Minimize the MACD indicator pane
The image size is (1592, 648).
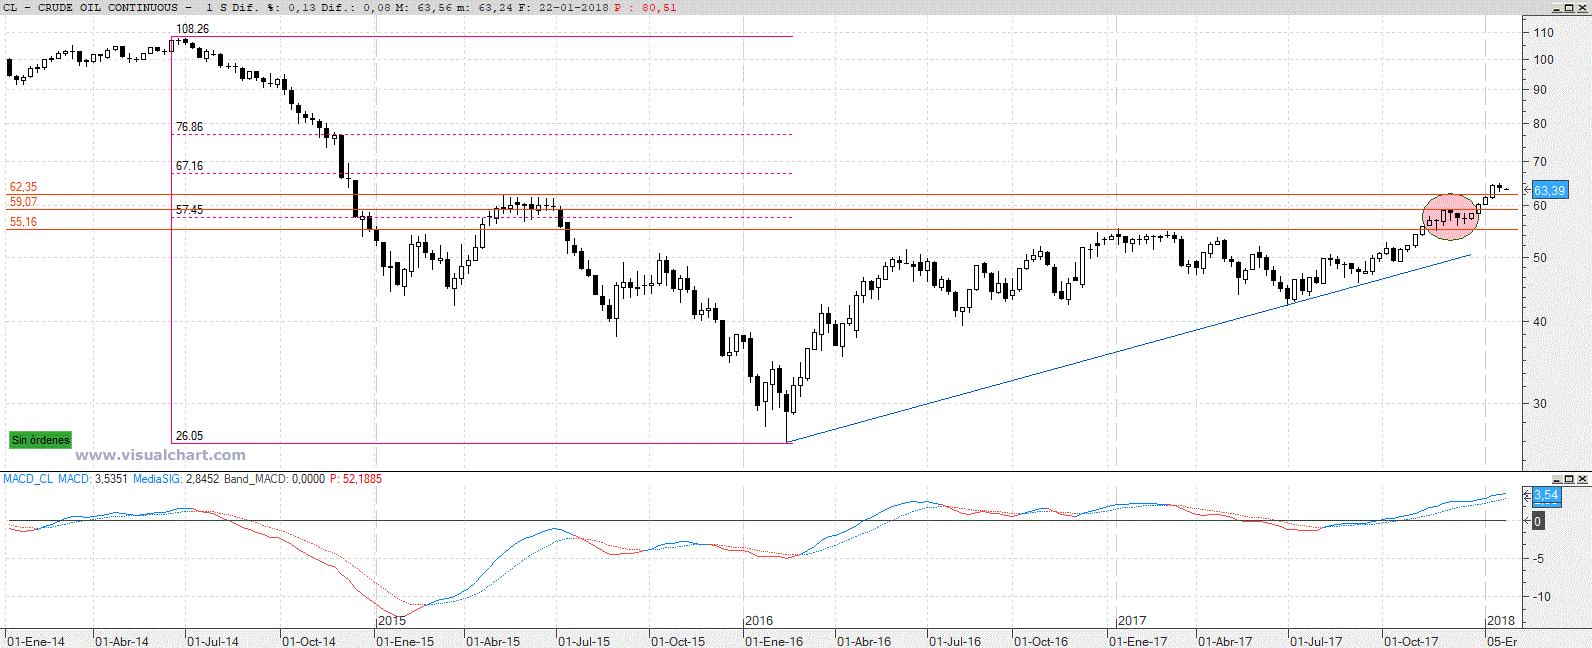1557,480
